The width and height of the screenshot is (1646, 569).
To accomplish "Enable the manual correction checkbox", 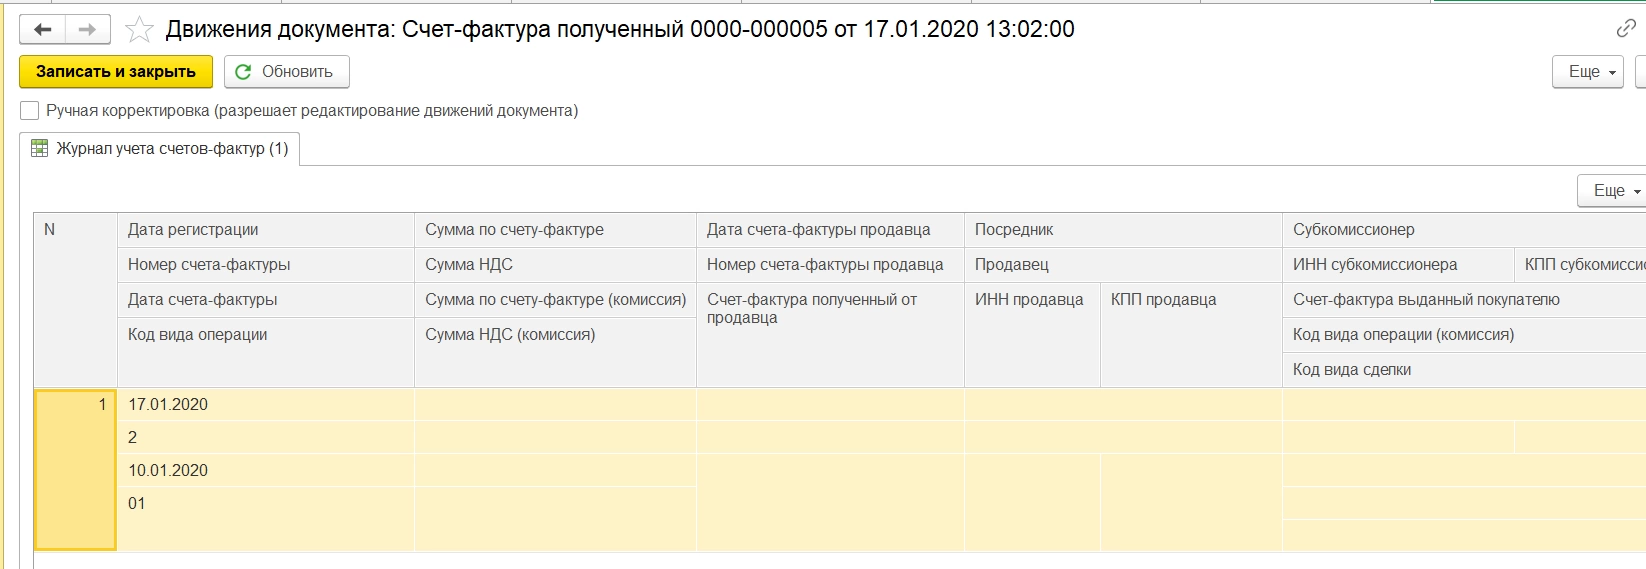I will [x=30, y=111].
